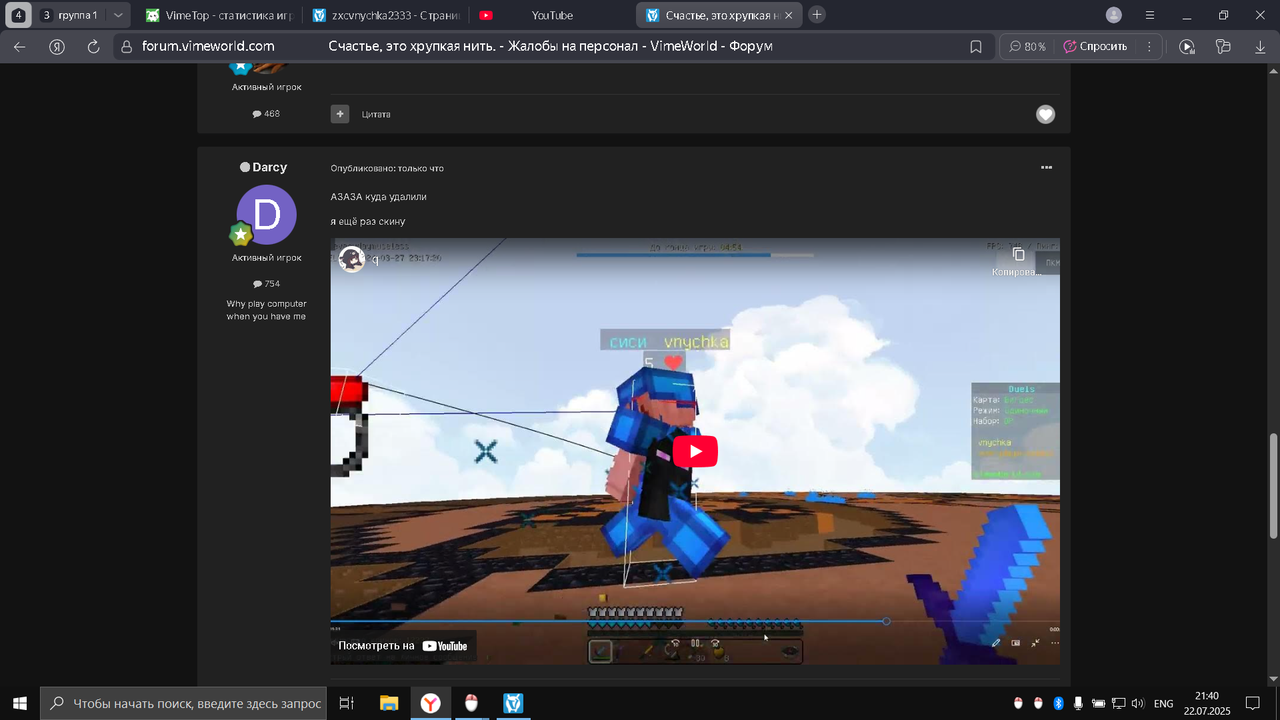Click Darcy's purple avatar
The width and height of the screenshot is (1280, 720).
[x=266, y=215]
